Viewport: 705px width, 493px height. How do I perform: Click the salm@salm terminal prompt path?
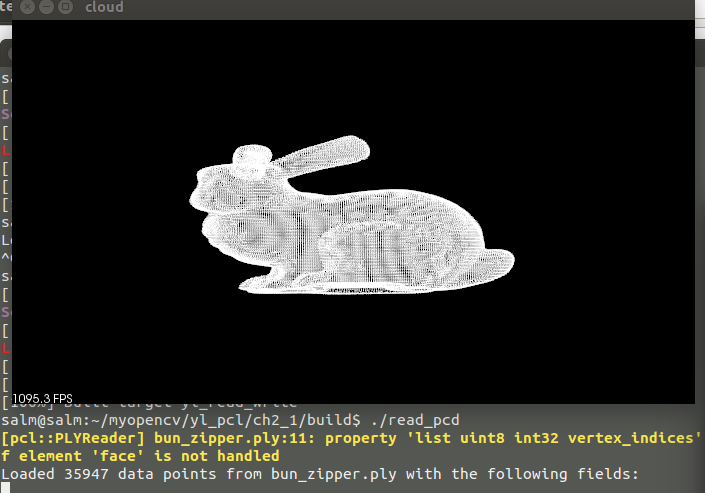[181, 420]
